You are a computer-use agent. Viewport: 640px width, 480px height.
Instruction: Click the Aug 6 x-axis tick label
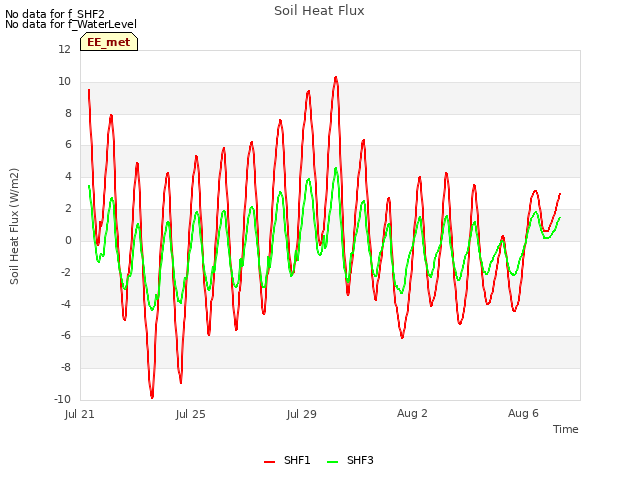(523, 413)
